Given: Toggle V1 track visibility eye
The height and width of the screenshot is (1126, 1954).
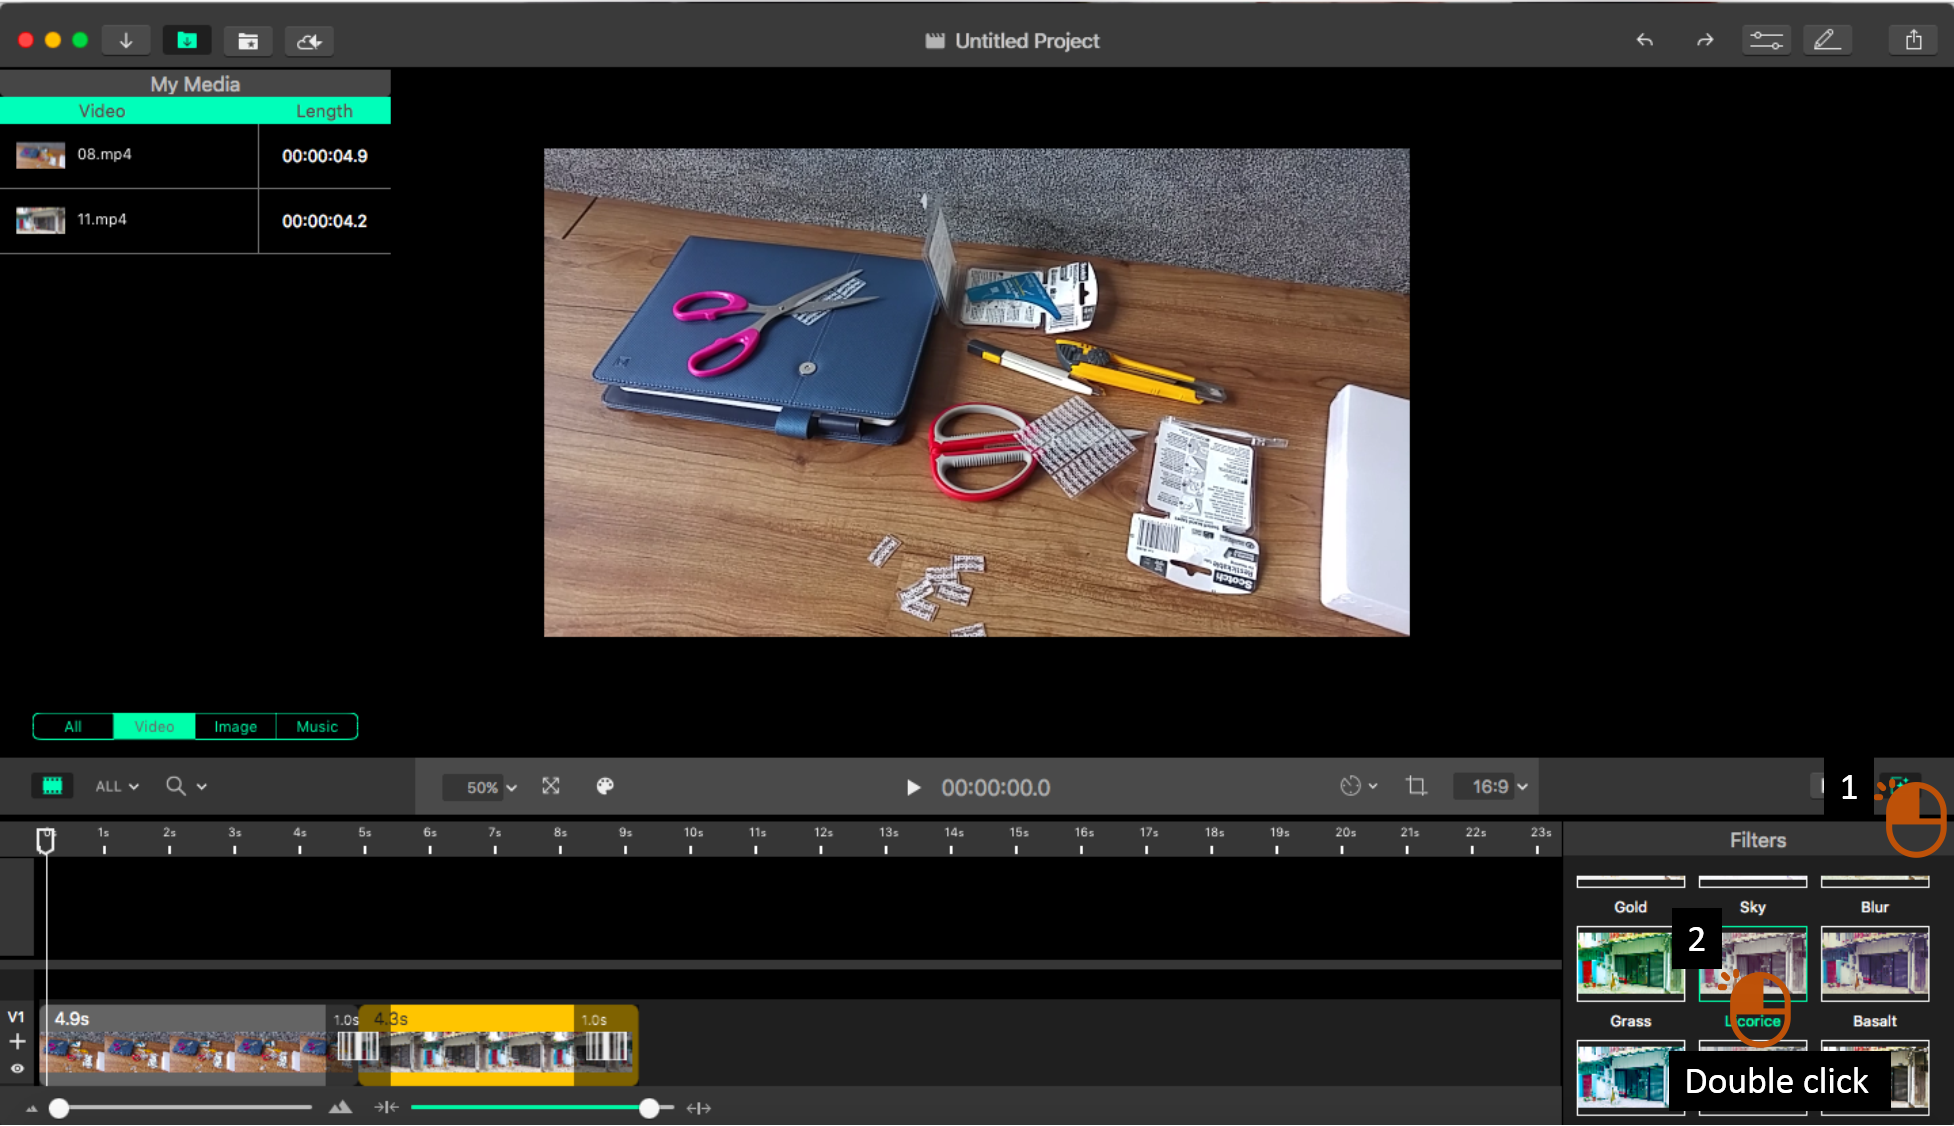Looking at the screenshot, I should [17, 1069].
